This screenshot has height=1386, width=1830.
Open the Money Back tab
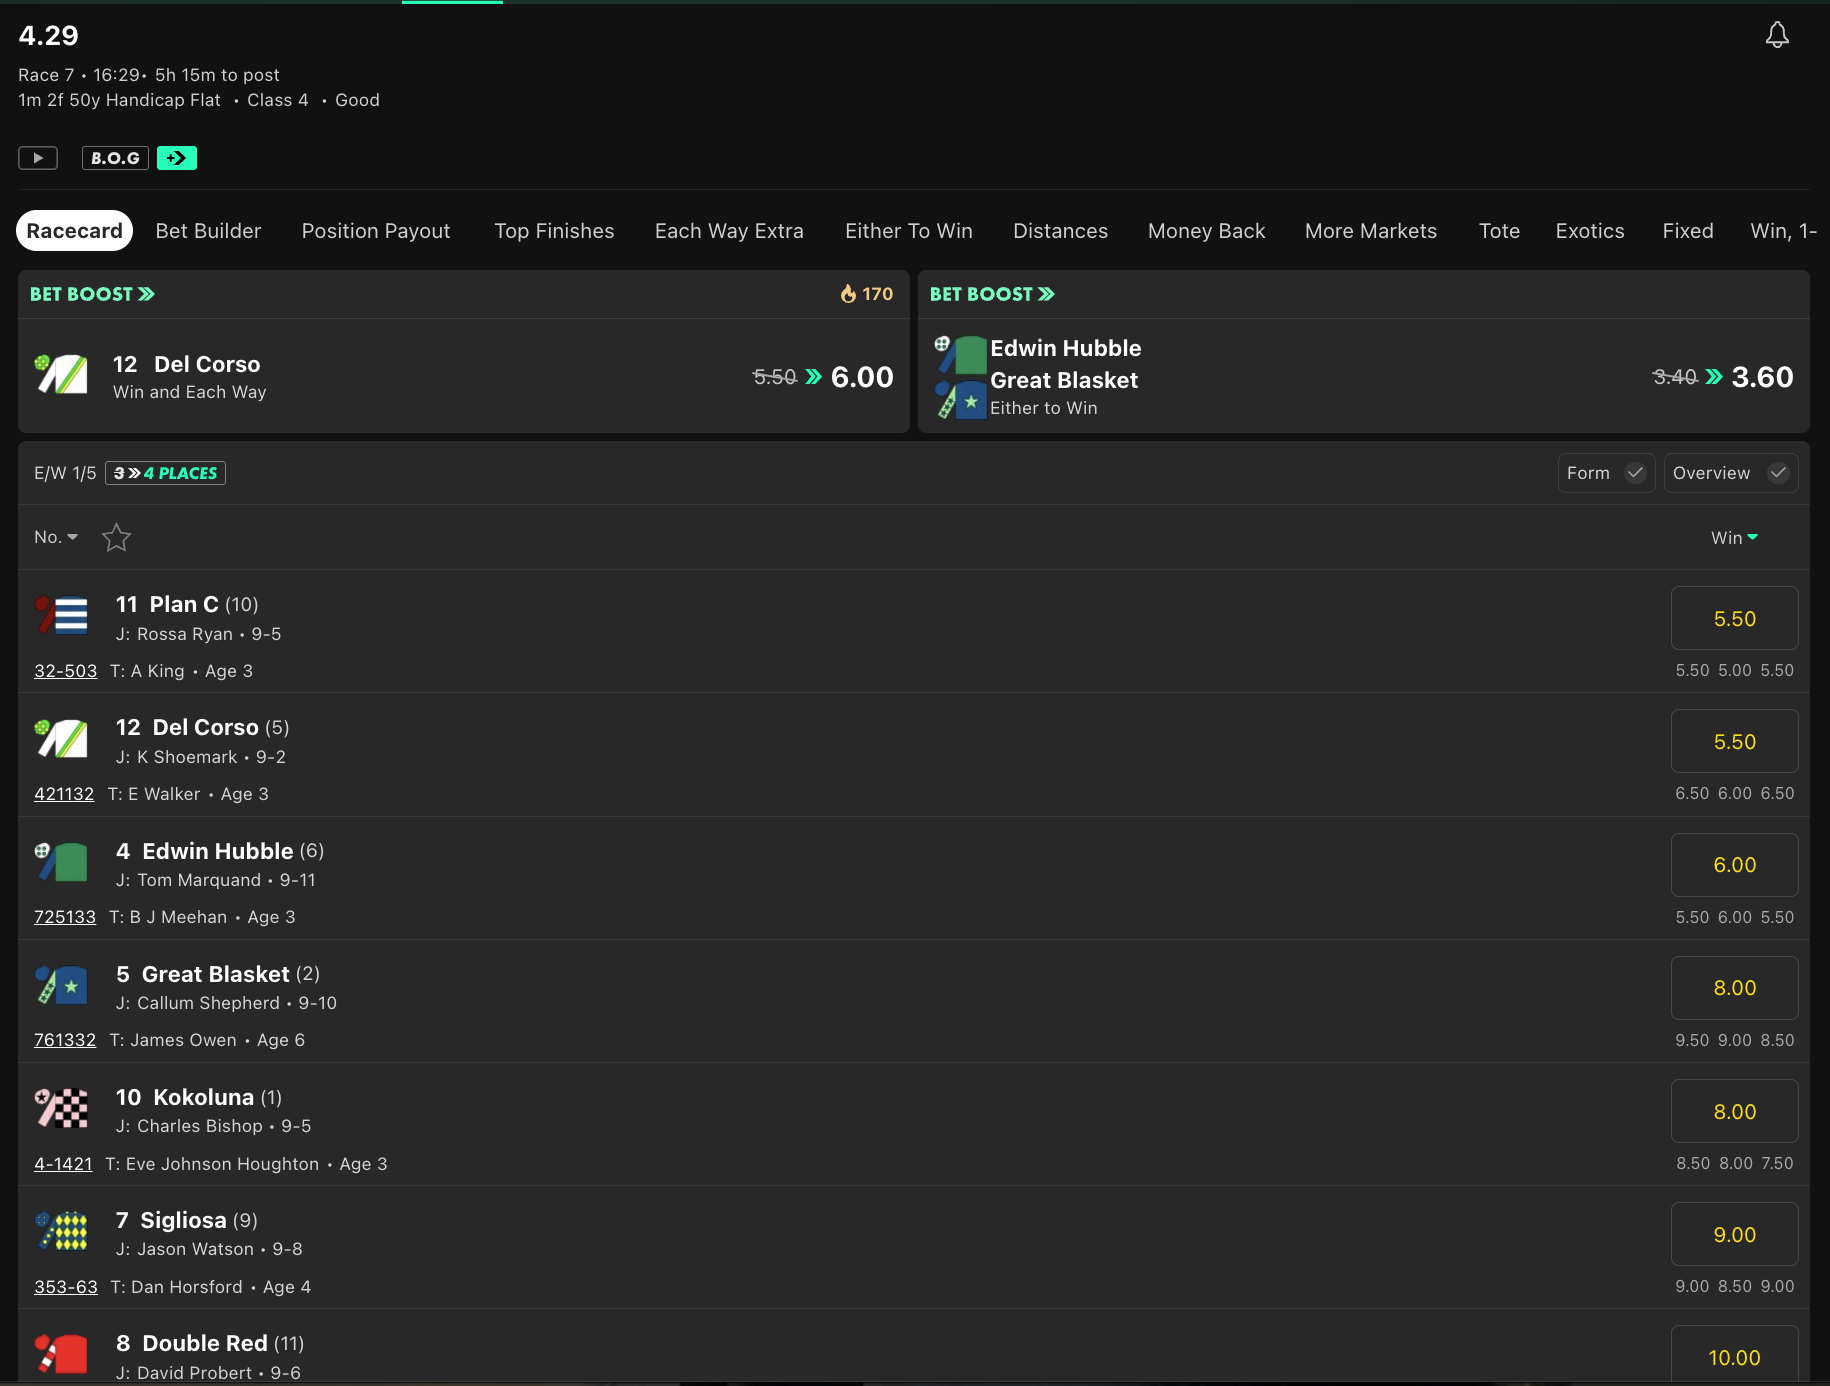coord(1207,231)
